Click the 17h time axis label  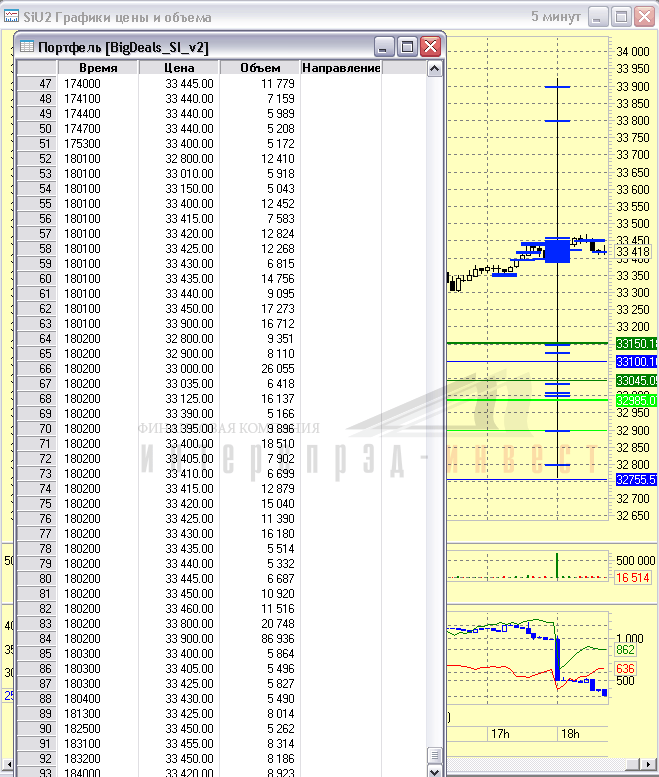[500, 733]
